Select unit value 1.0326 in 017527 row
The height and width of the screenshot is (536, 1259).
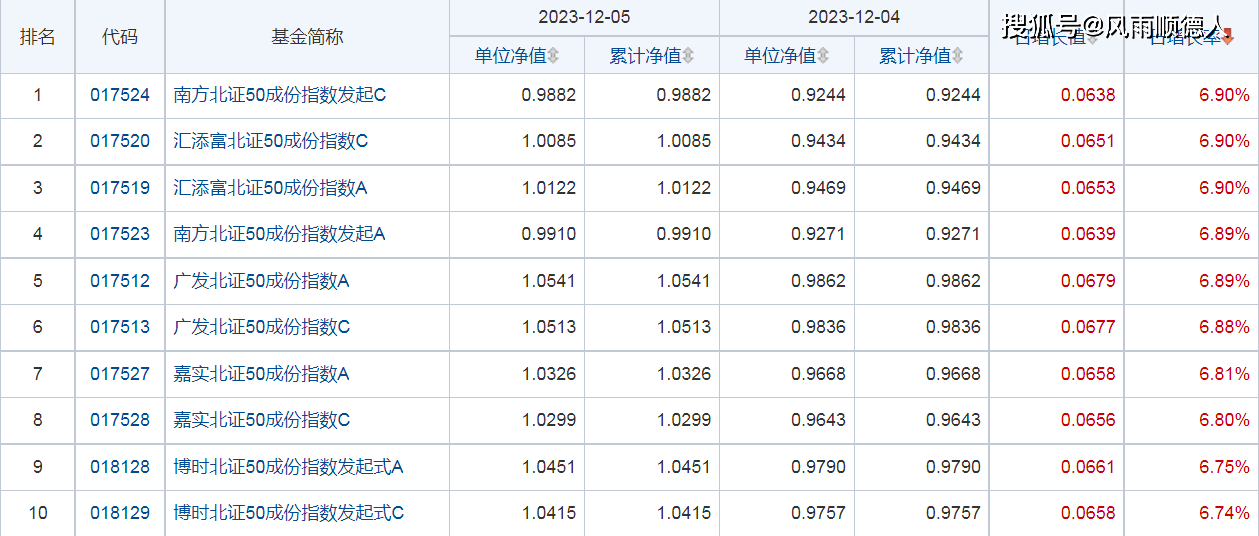click(x=549, y=374)
